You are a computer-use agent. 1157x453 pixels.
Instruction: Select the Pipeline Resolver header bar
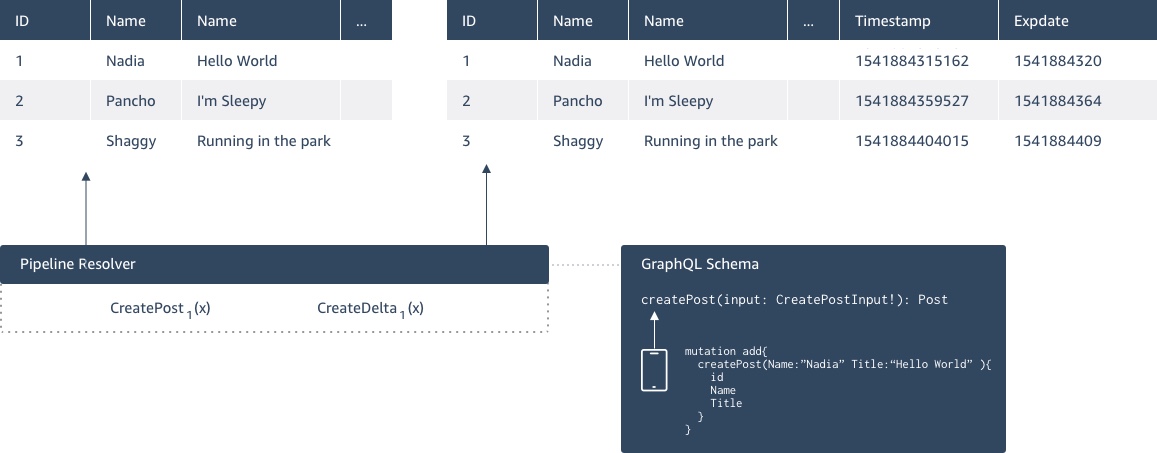pos(274,264)
